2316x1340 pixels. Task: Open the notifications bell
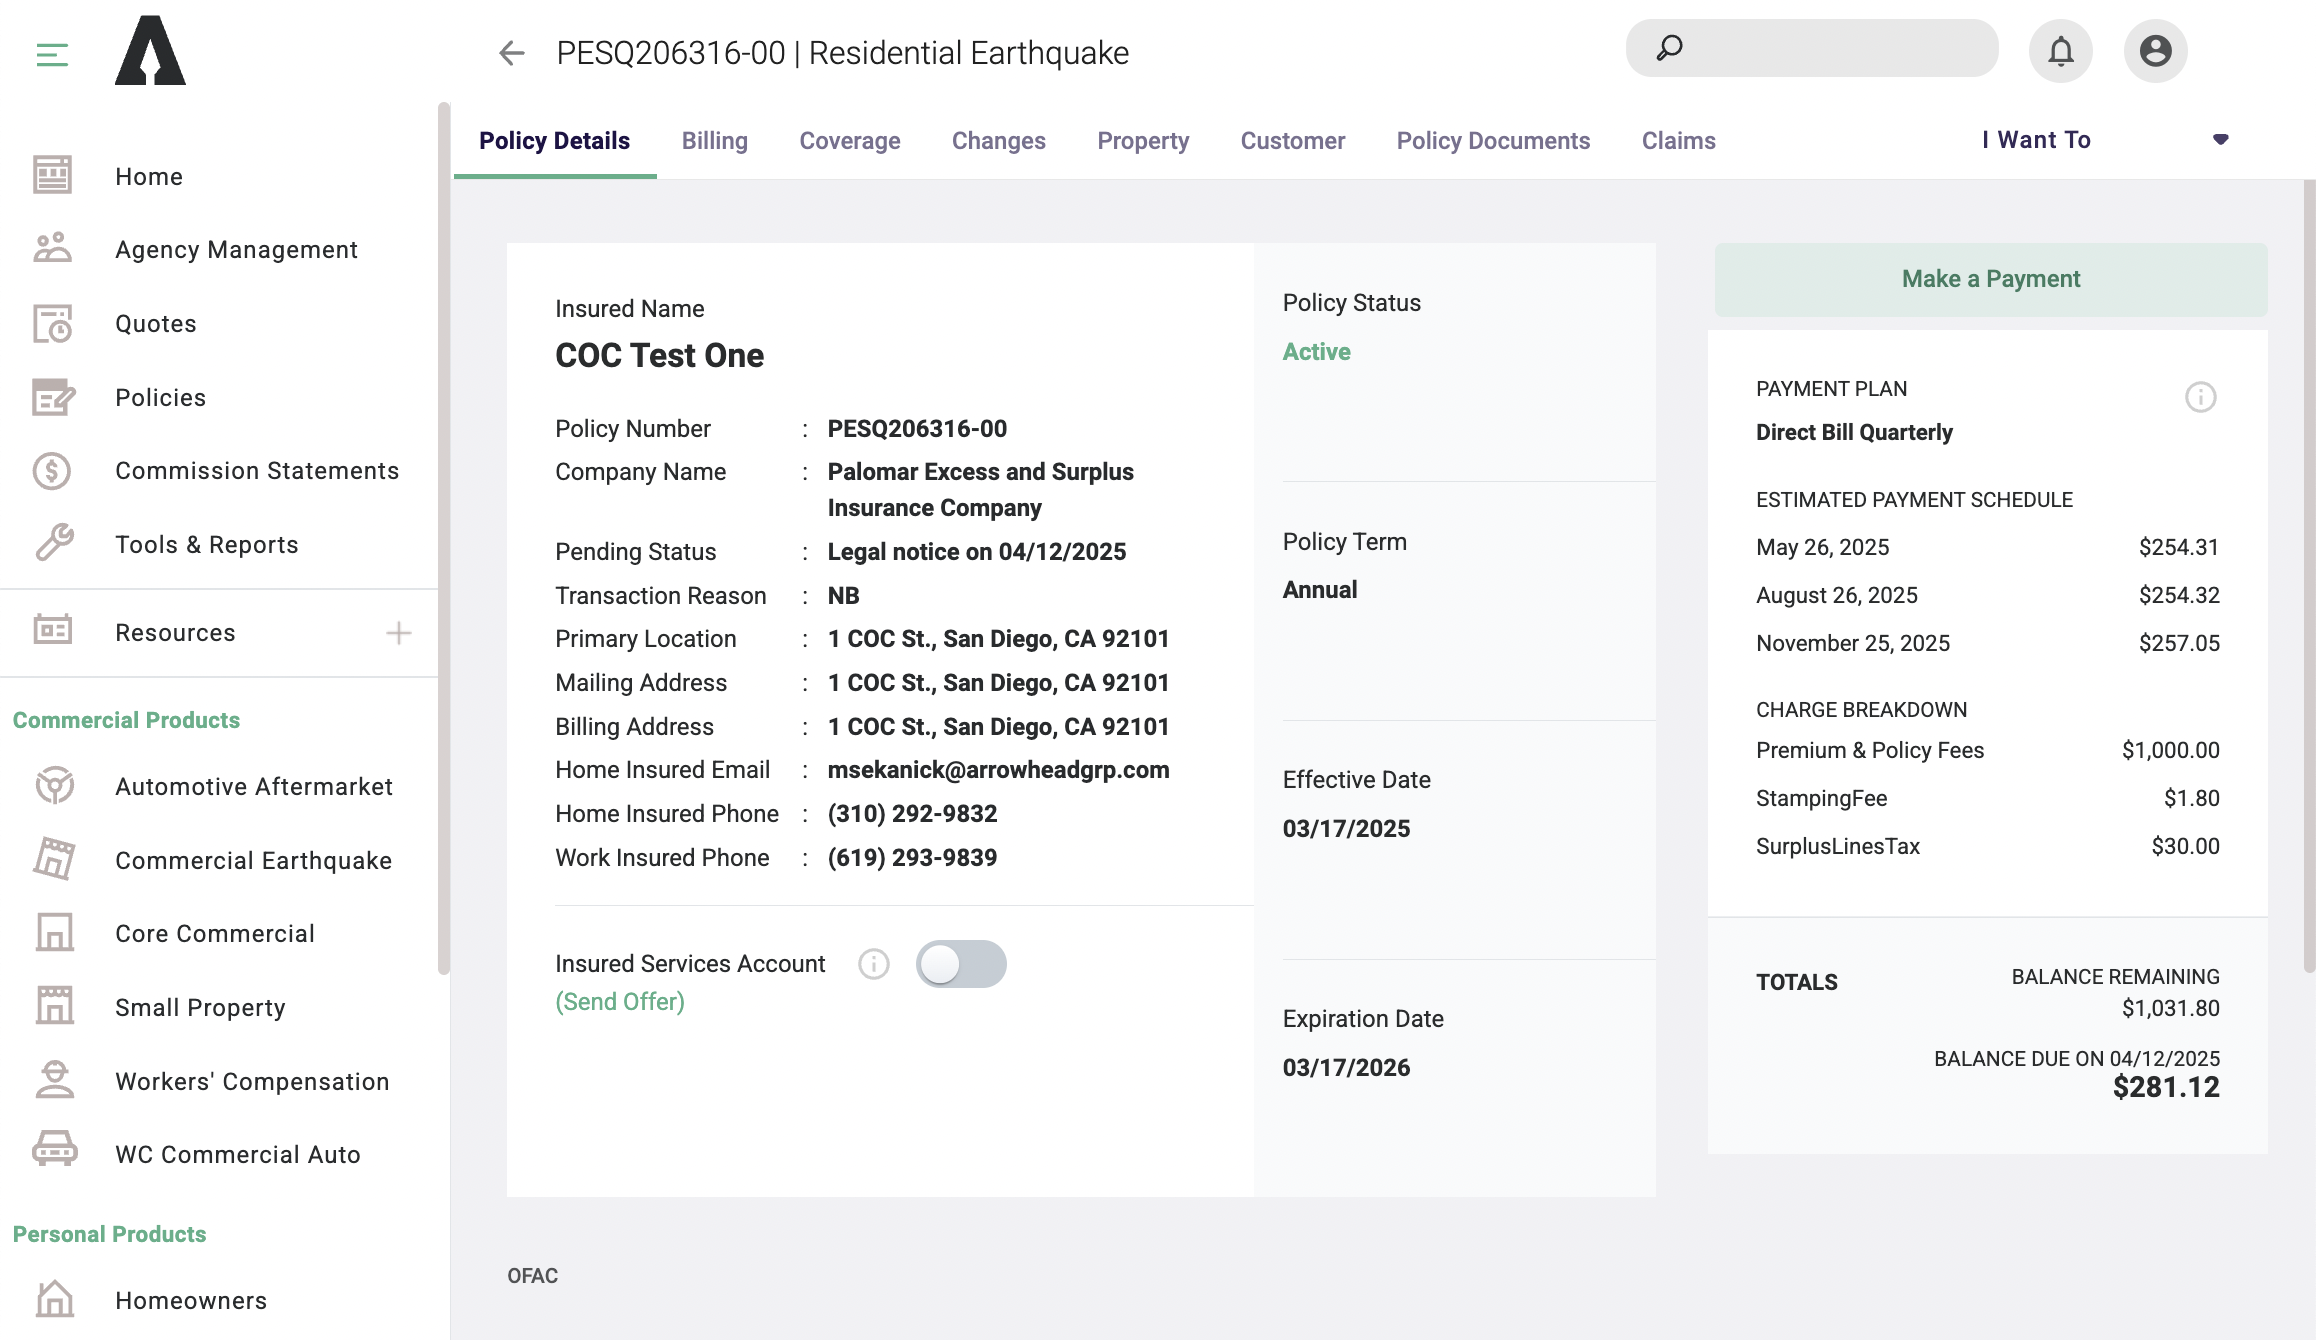tap(2060, 49)
